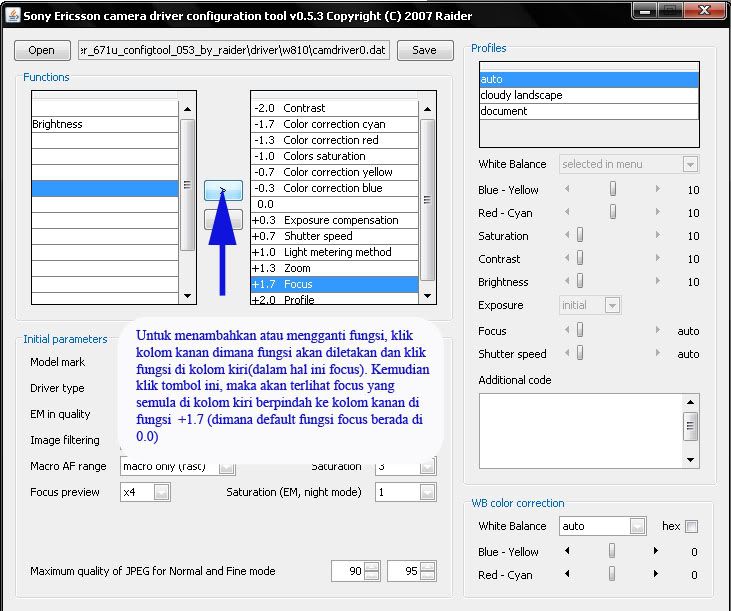Select the +0.3 Exposure compensation row
731x611 pixels.
[334, 220]
